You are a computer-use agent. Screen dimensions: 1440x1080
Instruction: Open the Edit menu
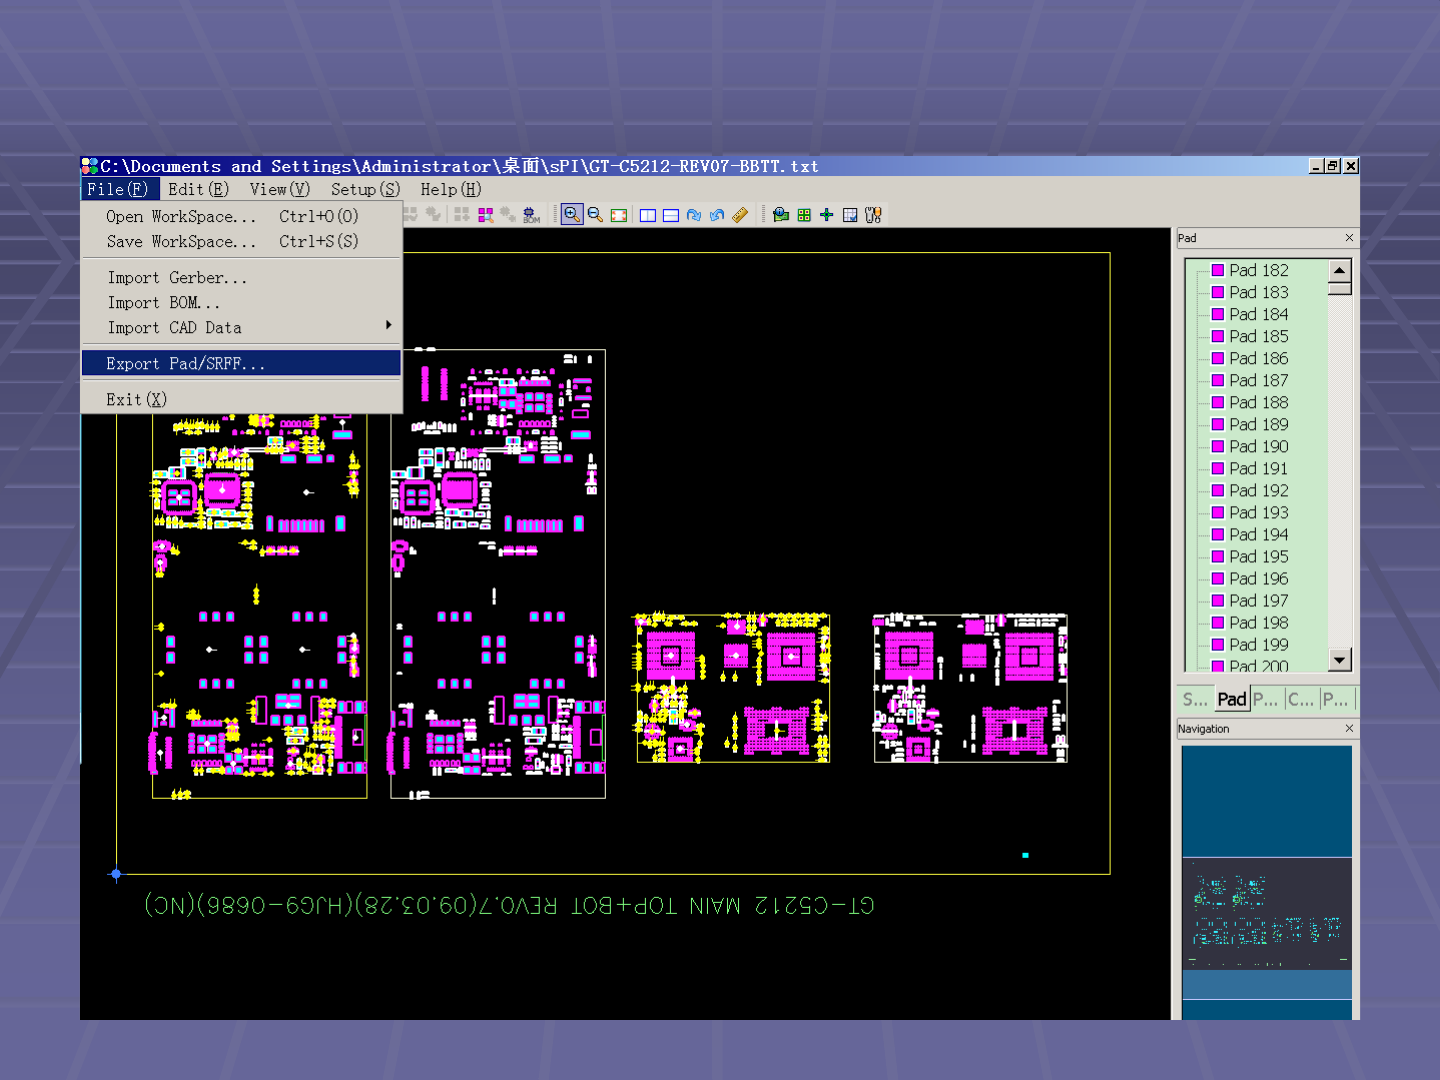tap(198, 189)
